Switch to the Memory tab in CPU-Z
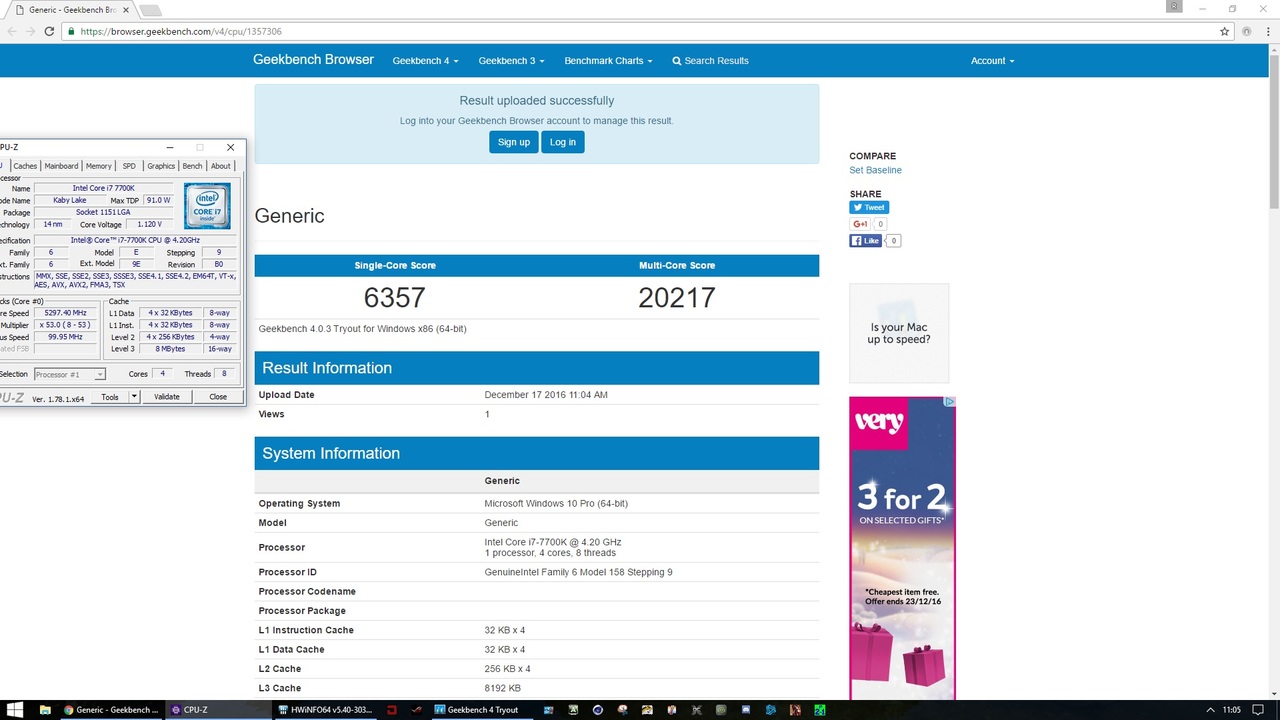Image resolution: width=1280 pixels, height=720 pixels. [x=98, y=166]
